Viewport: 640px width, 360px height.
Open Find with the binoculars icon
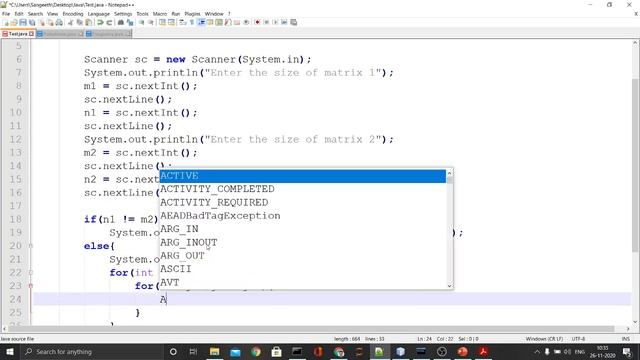click(121, 22)
